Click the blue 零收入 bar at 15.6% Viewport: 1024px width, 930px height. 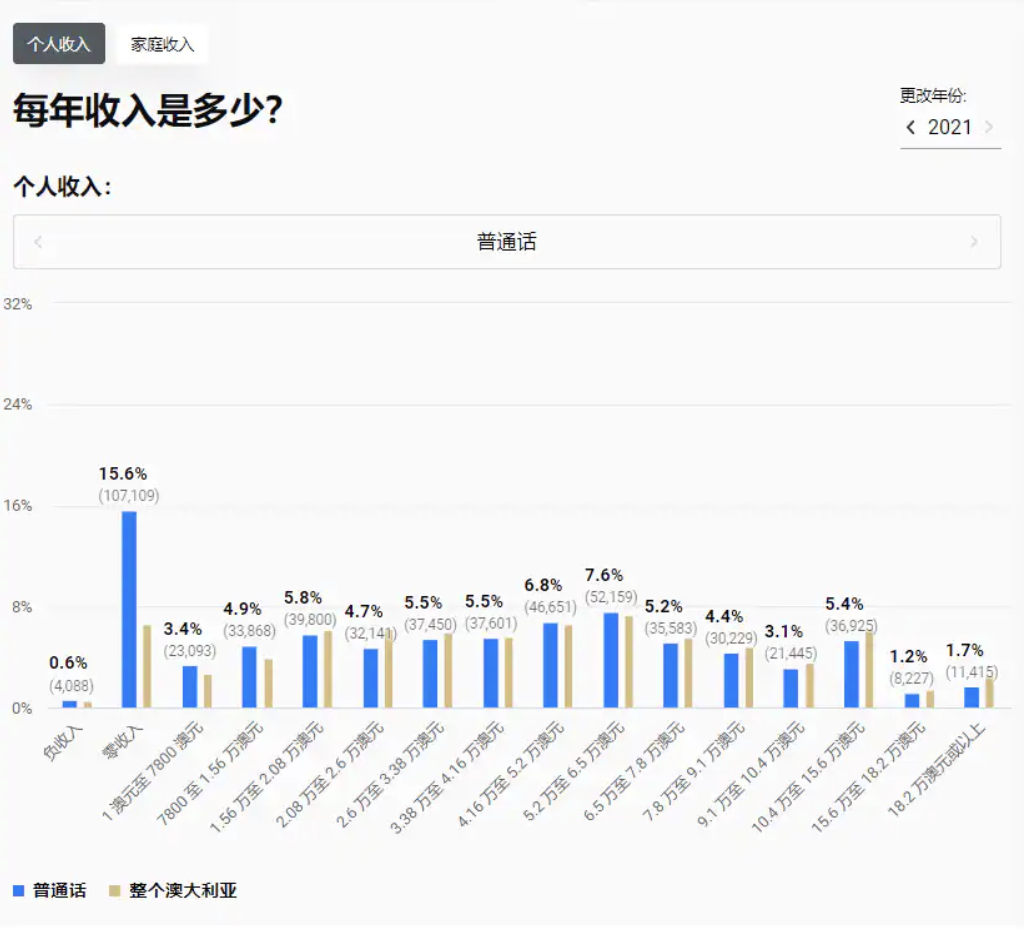point(129,609)
